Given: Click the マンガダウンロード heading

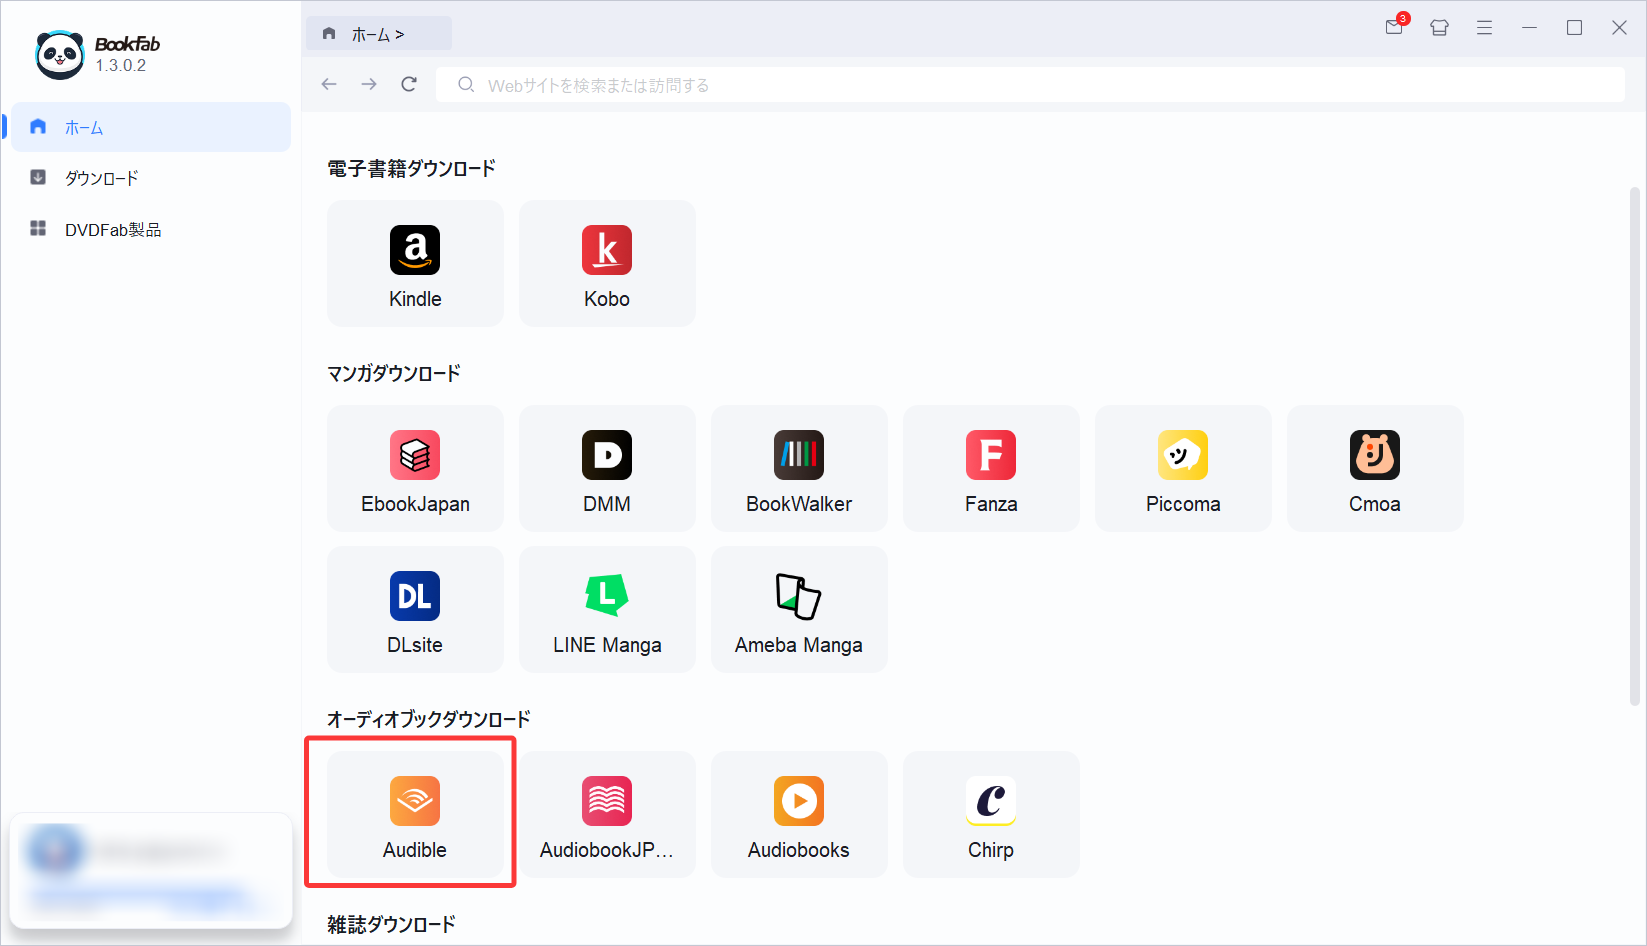Looking at the screenshot, I should coord(394,374).
